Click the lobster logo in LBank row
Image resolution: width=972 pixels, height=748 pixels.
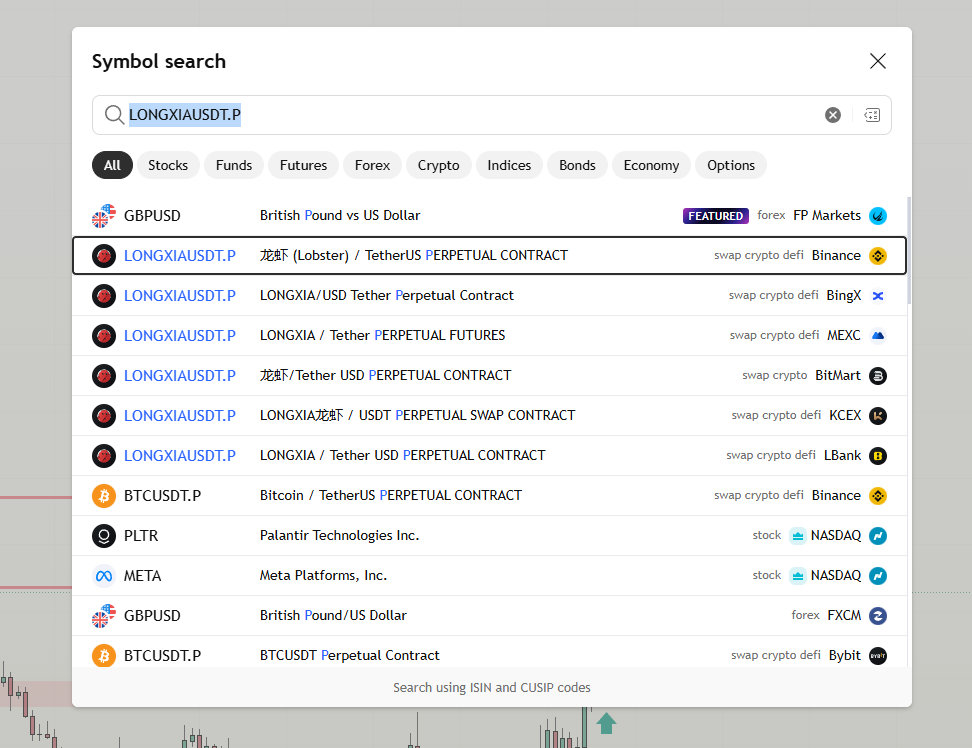click(x=104, y=455)
